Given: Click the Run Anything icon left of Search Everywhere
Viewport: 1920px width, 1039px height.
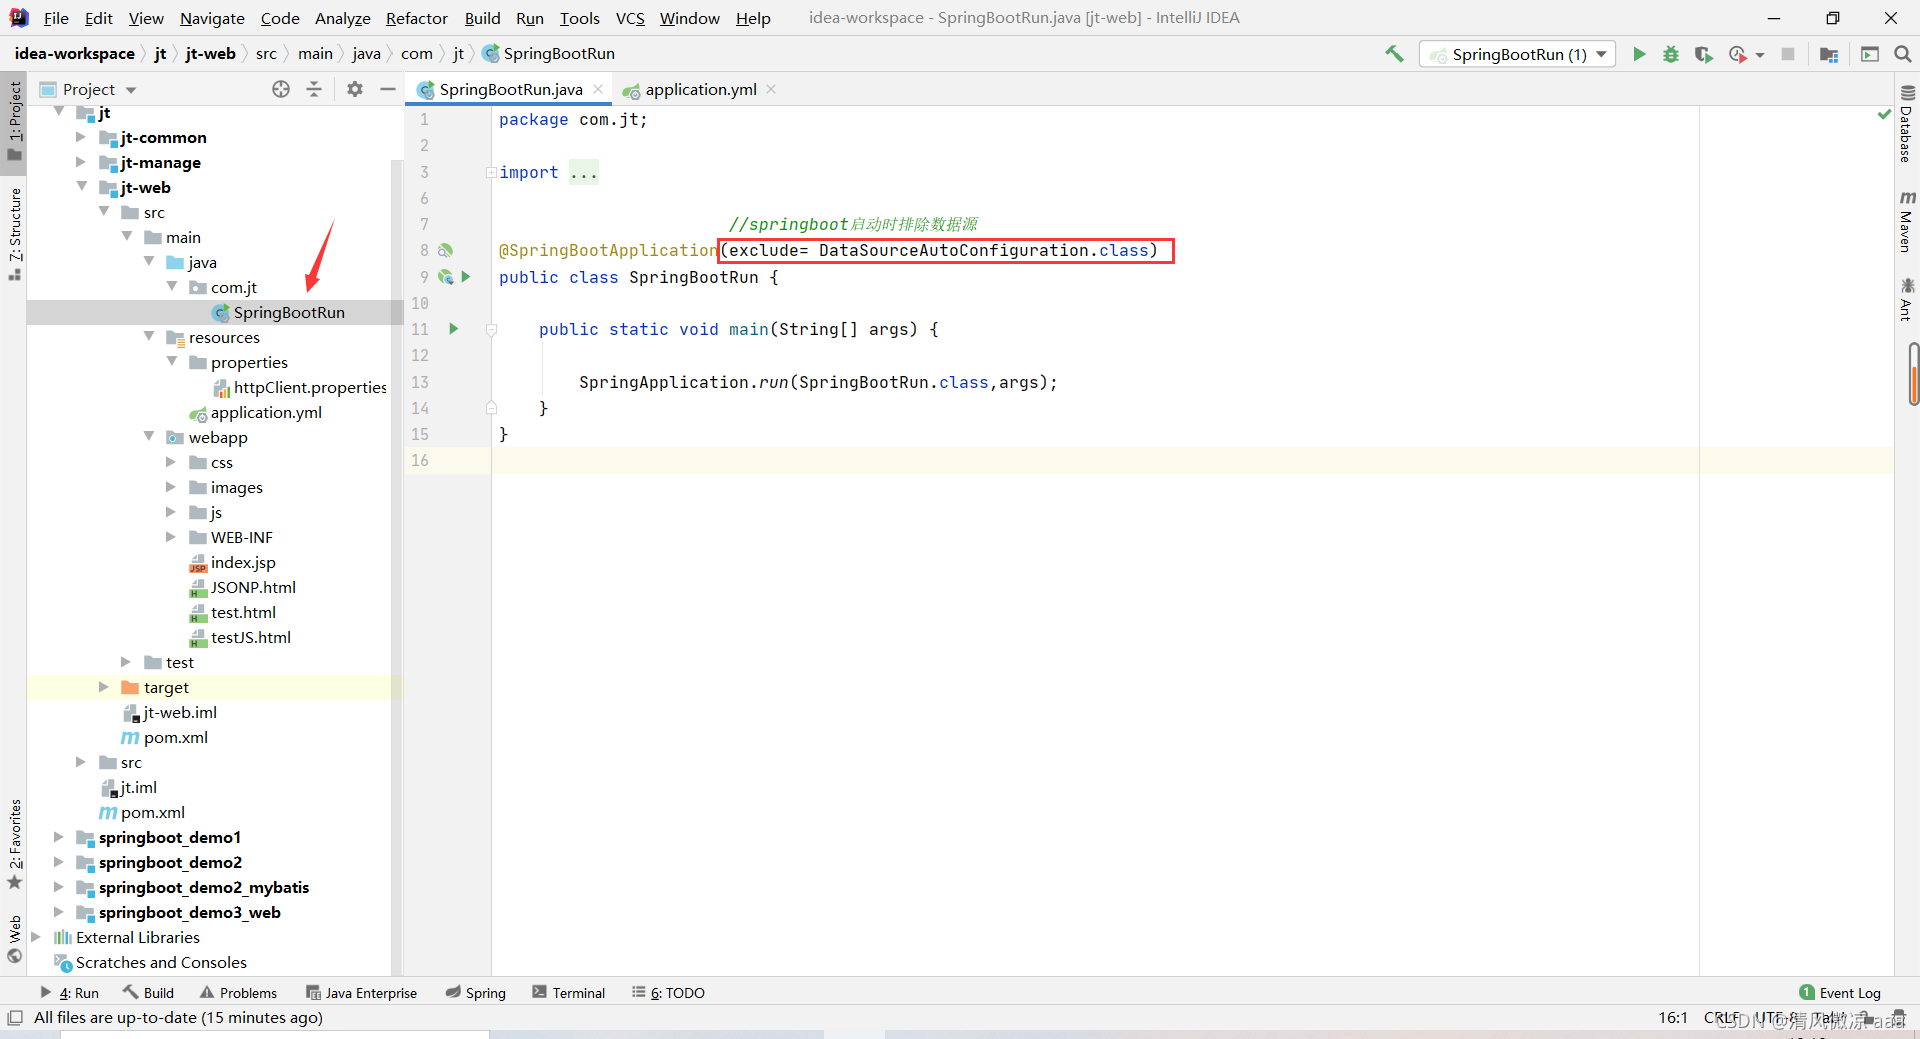Looking at the screenshot, I should point(1870,54).
